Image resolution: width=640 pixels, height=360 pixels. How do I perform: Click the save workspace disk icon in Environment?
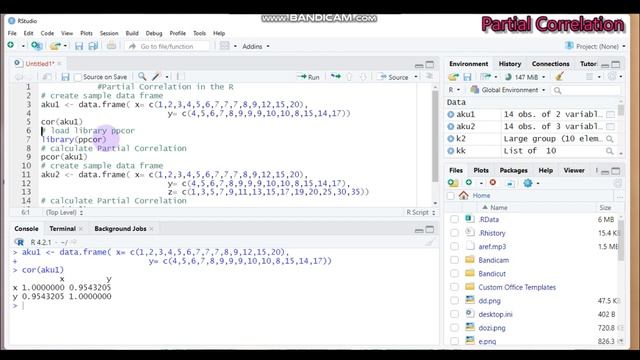pos(467,77)
